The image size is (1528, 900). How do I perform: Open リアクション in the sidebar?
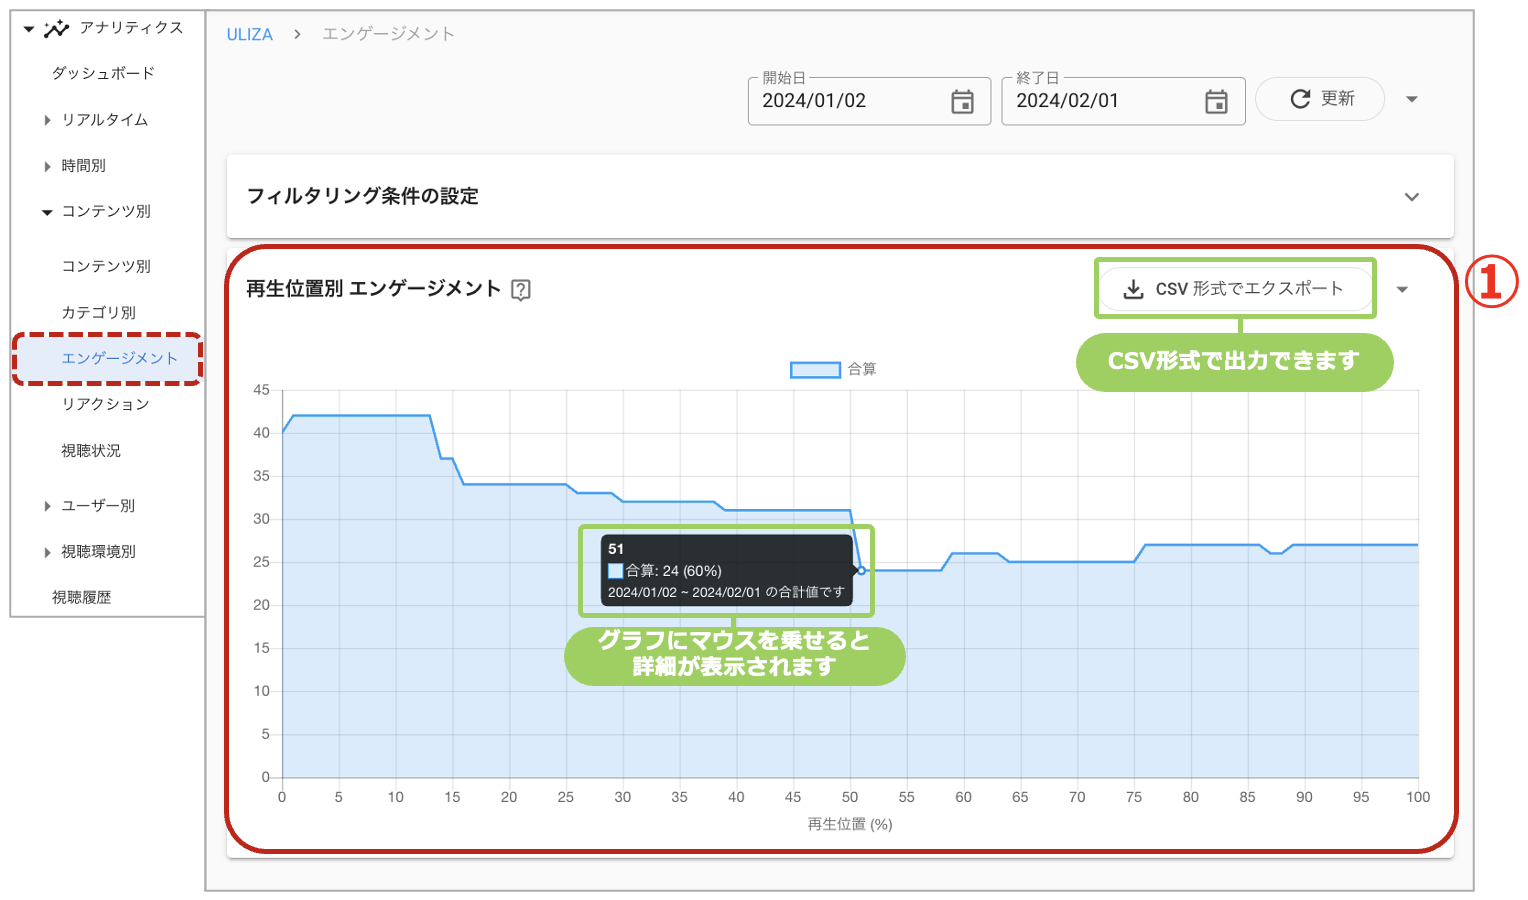pyautogui.click(x=105, y=404)
